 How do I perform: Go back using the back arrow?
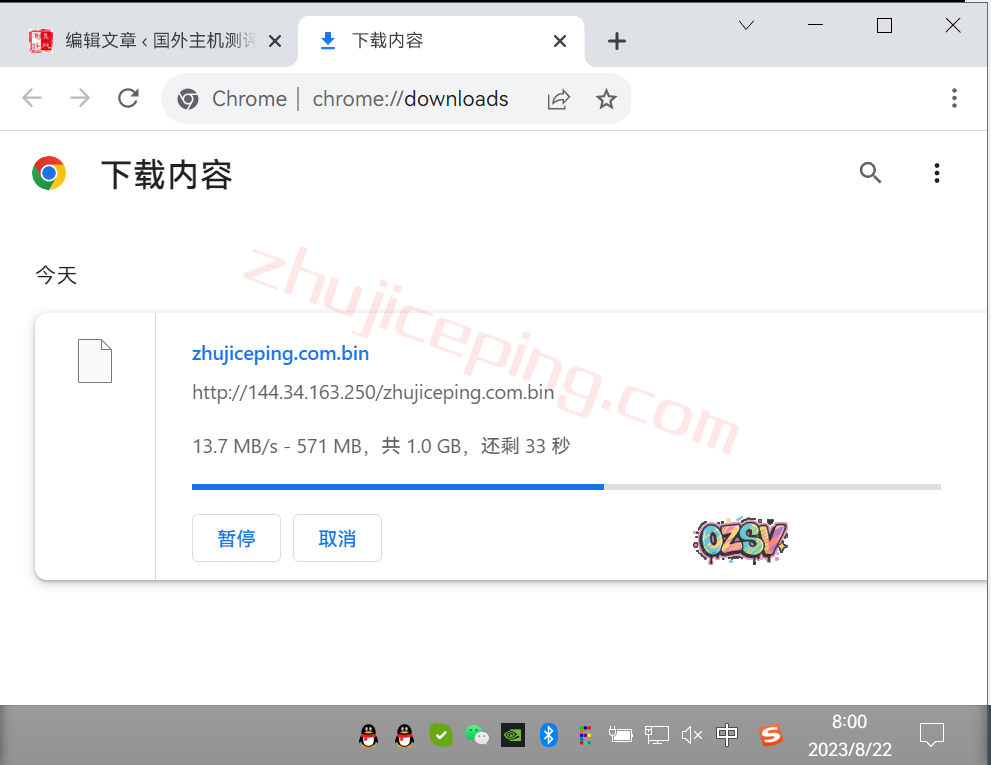click(32, 98)
